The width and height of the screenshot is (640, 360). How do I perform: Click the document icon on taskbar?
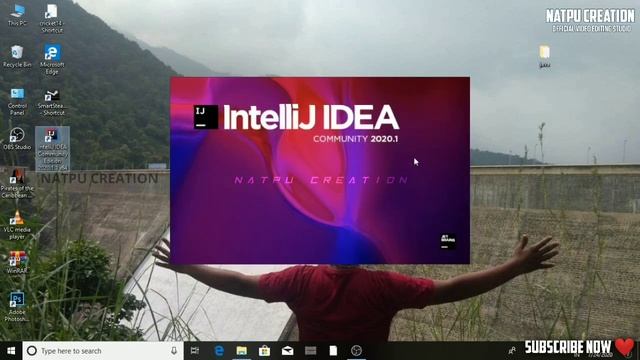(x=333, y=351)
